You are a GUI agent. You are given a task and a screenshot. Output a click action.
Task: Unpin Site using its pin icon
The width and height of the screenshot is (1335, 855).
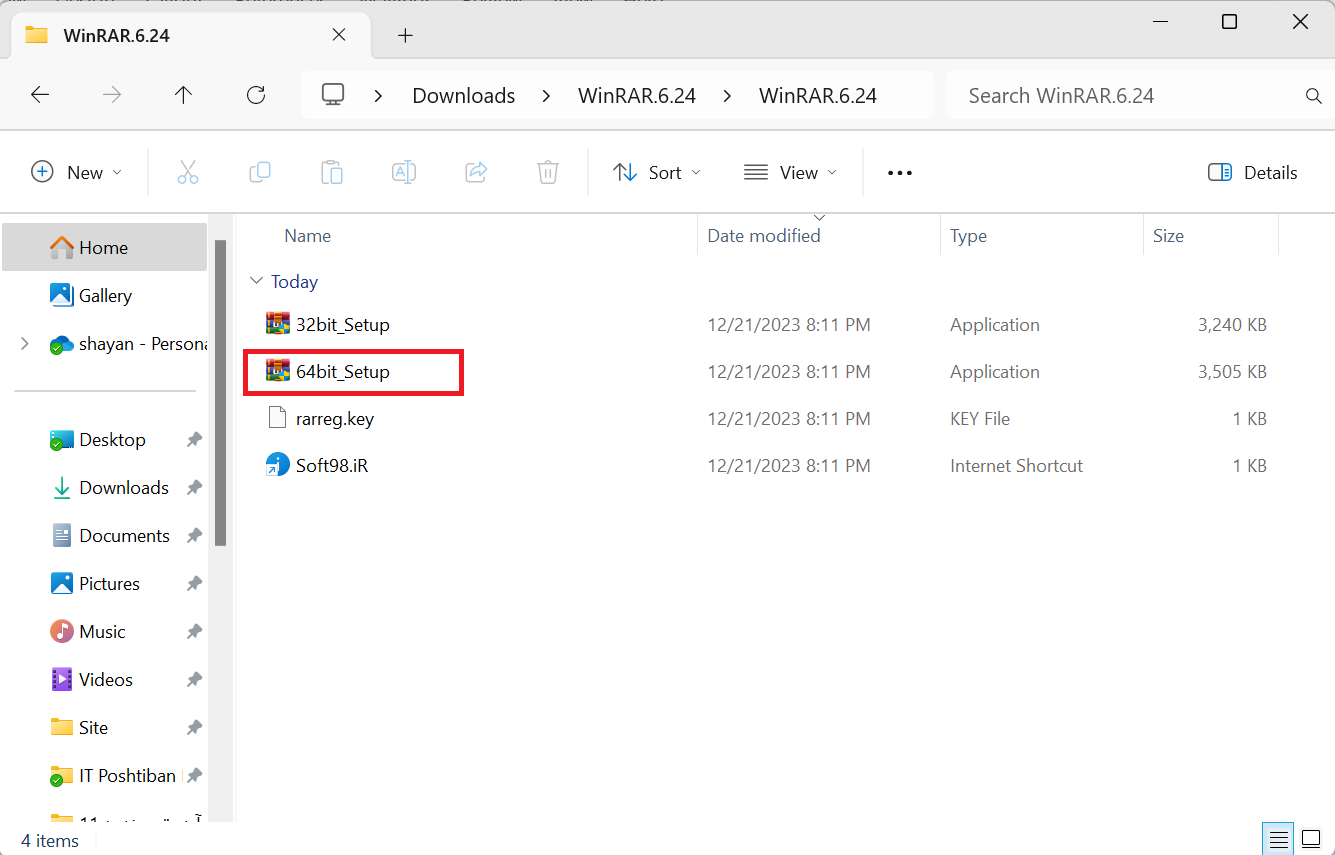click(x=194, y=728)
